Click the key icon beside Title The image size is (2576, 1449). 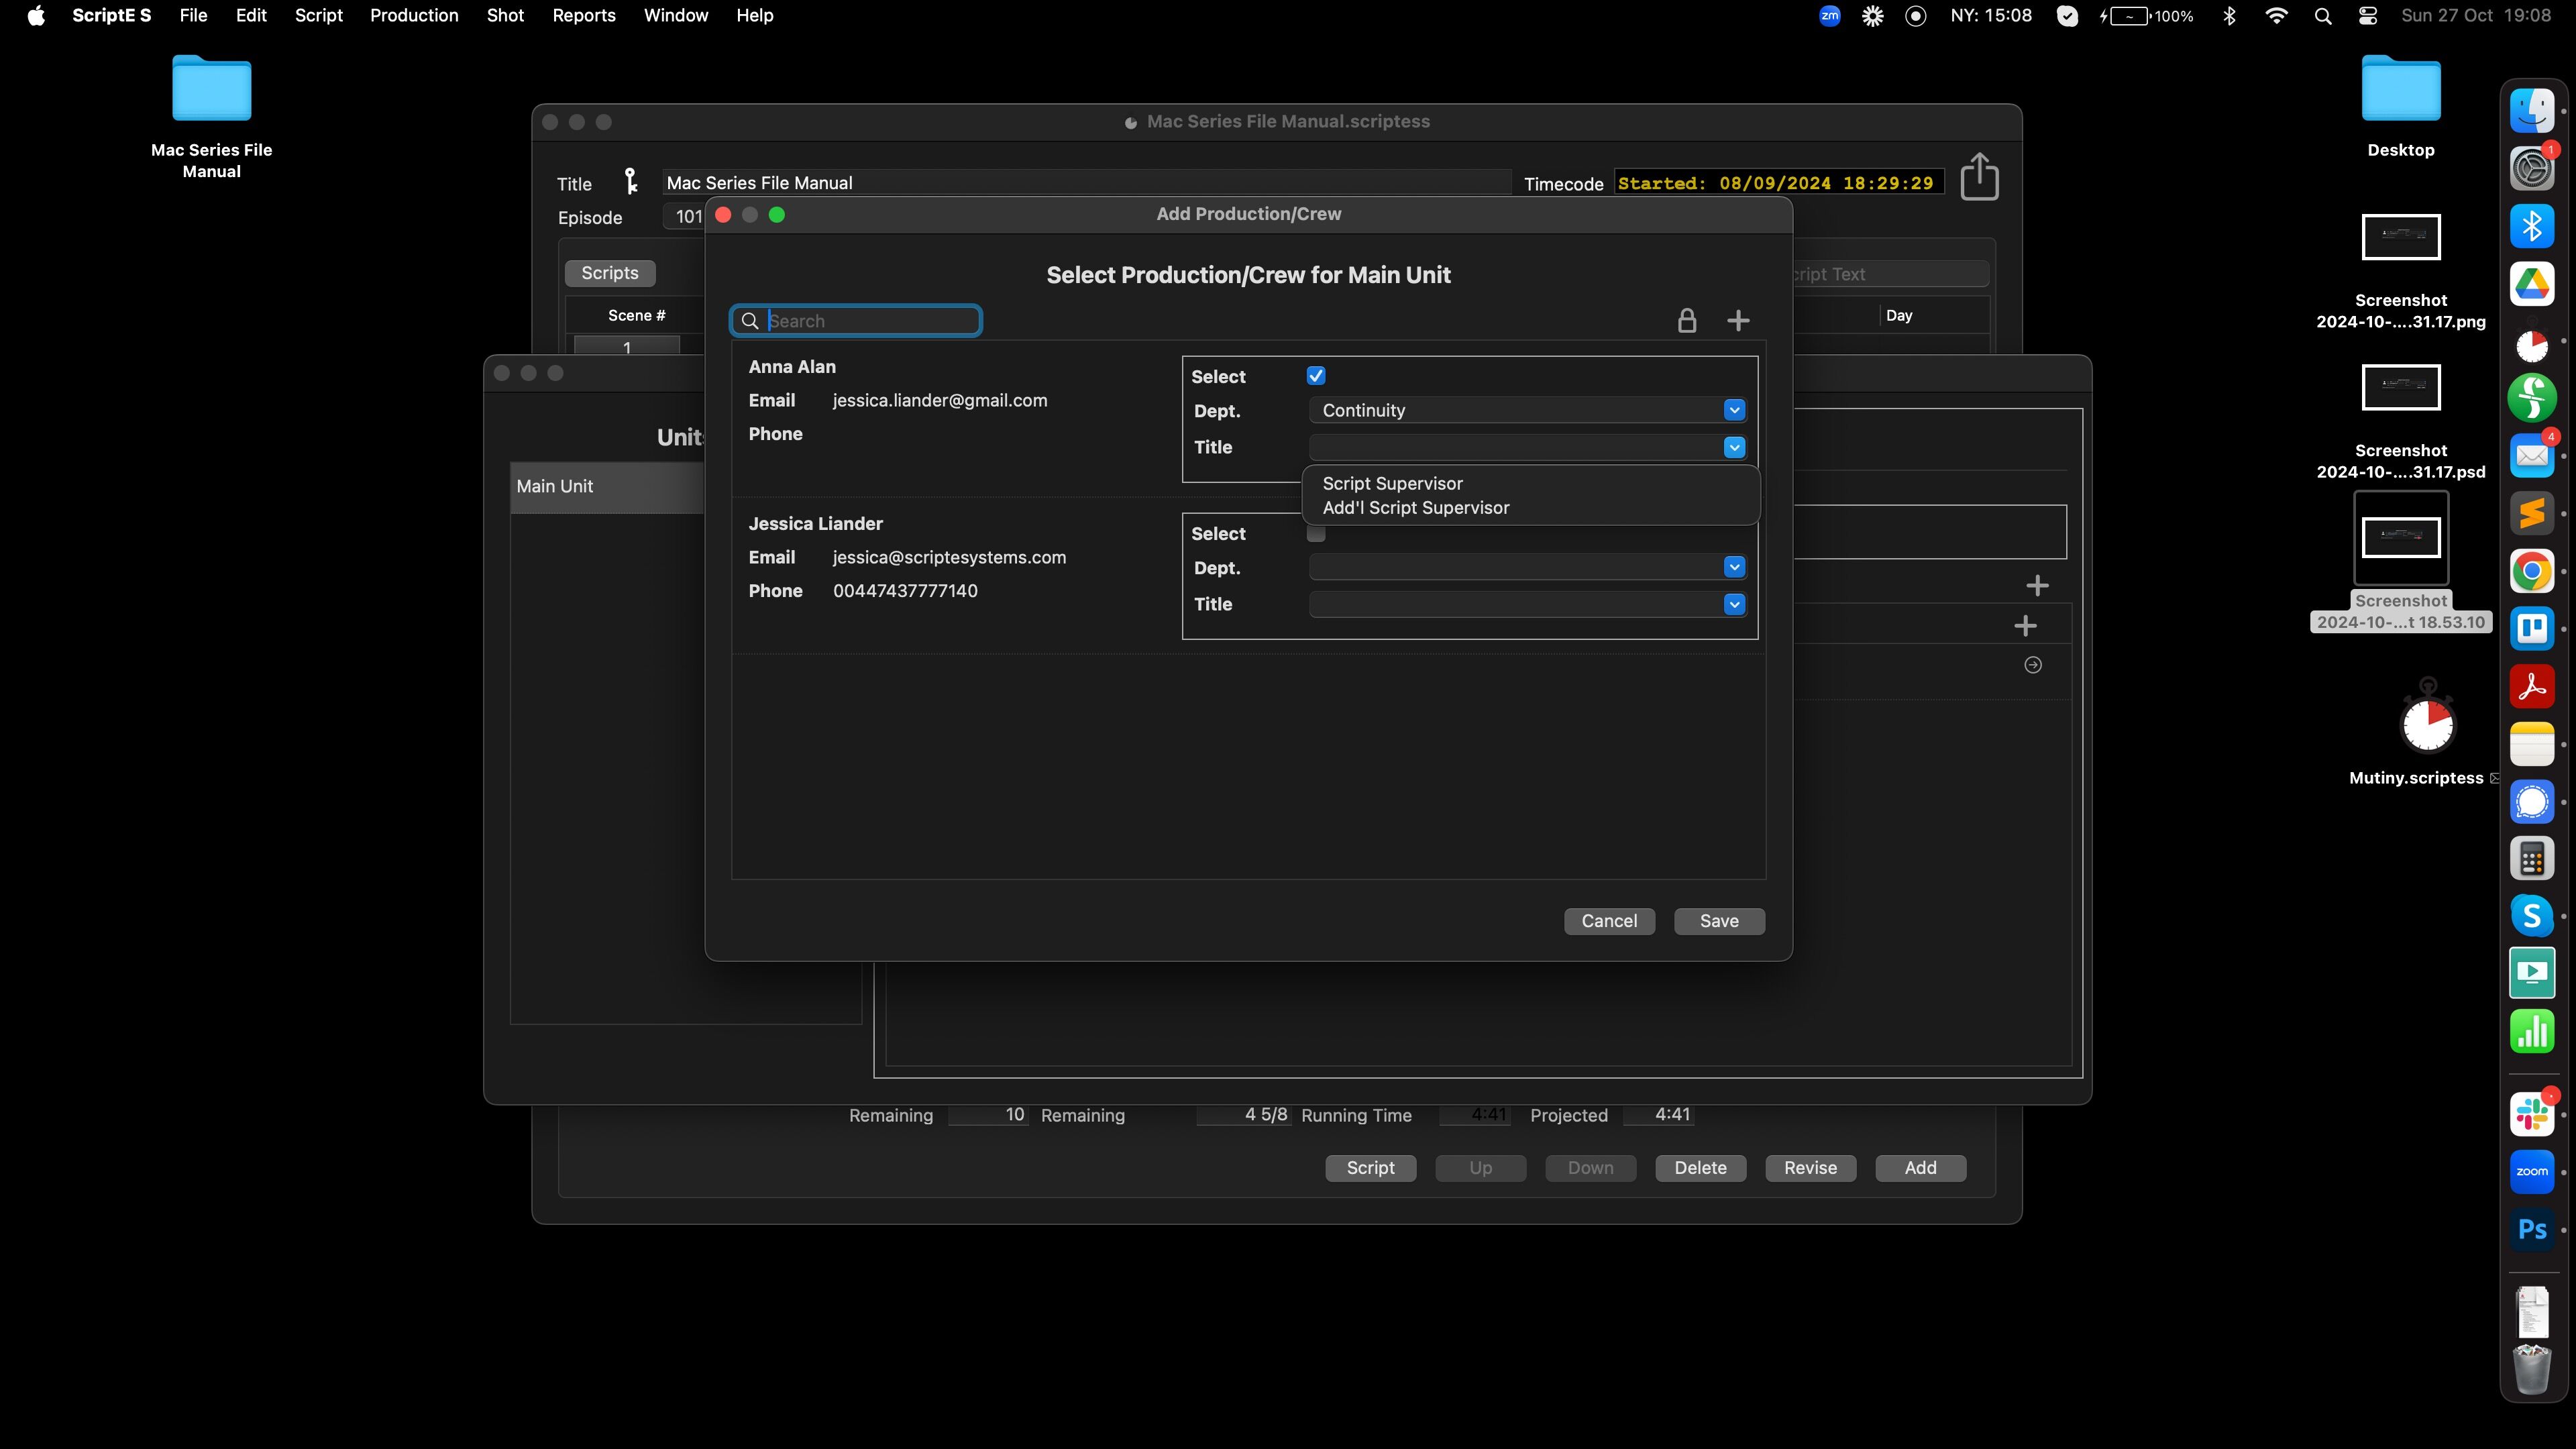point(630,182)
